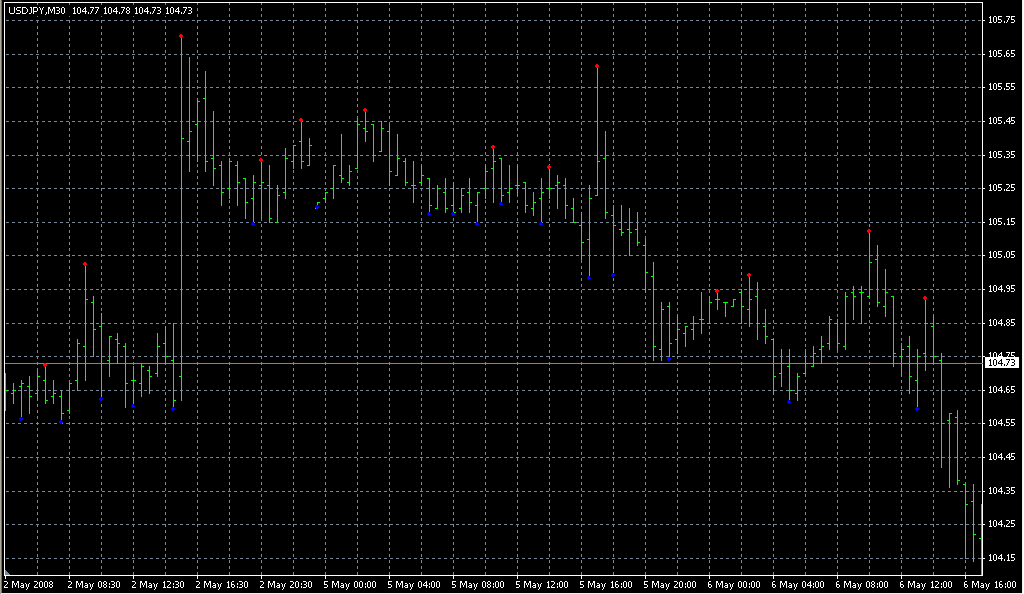
Task: Click the 104.25 price scale label
Action: 1001,524
